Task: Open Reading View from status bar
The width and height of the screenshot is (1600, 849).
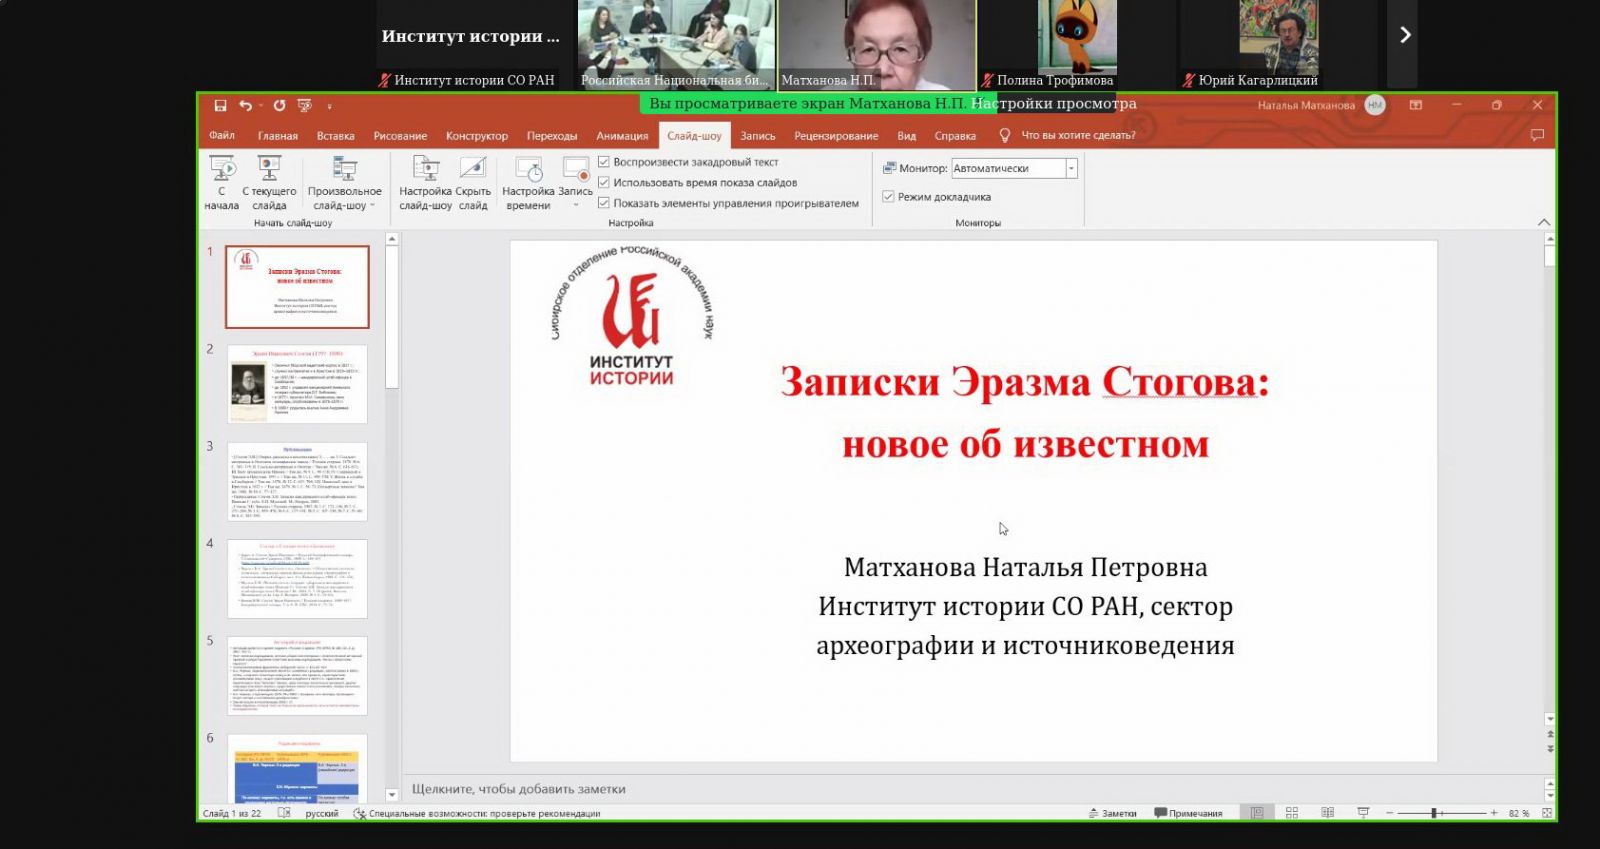Action: pyautogui.click(x=1327, y=813)
